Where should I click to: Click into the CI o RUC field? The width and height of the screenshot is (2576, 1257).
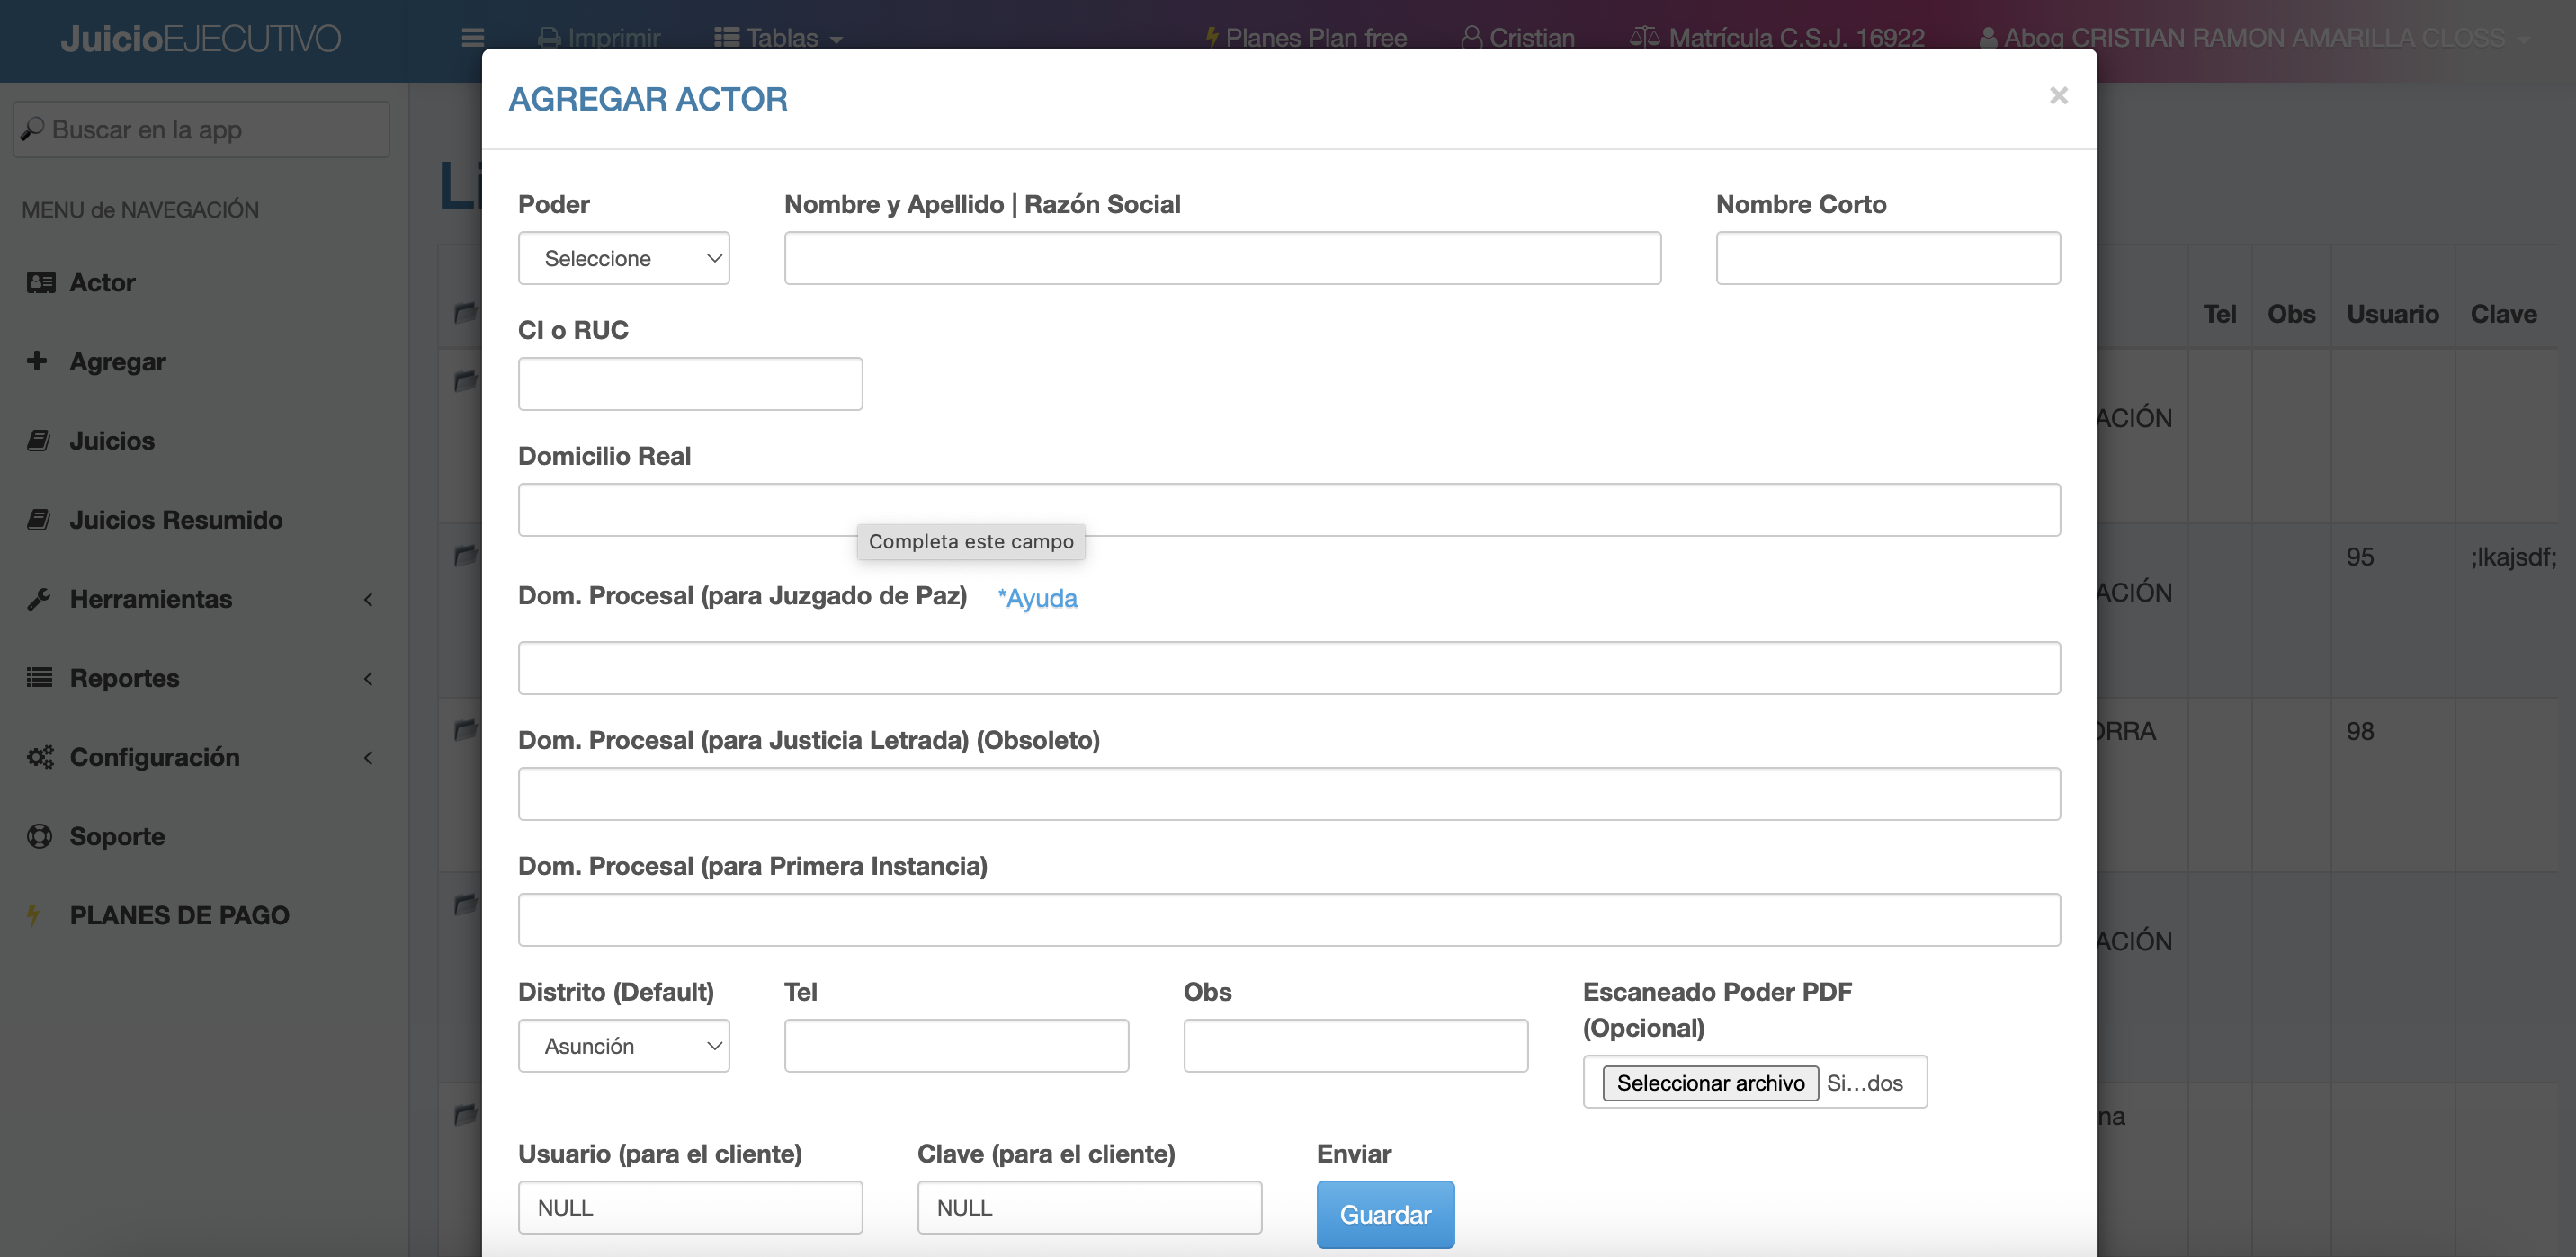690,384
